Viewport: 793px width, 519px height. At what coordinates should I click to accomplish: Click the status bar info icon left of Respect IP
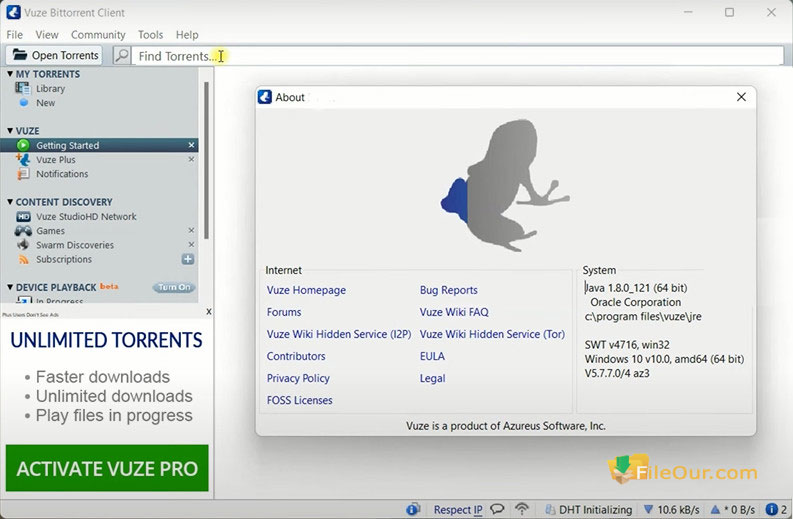click(x=413, y=509)
